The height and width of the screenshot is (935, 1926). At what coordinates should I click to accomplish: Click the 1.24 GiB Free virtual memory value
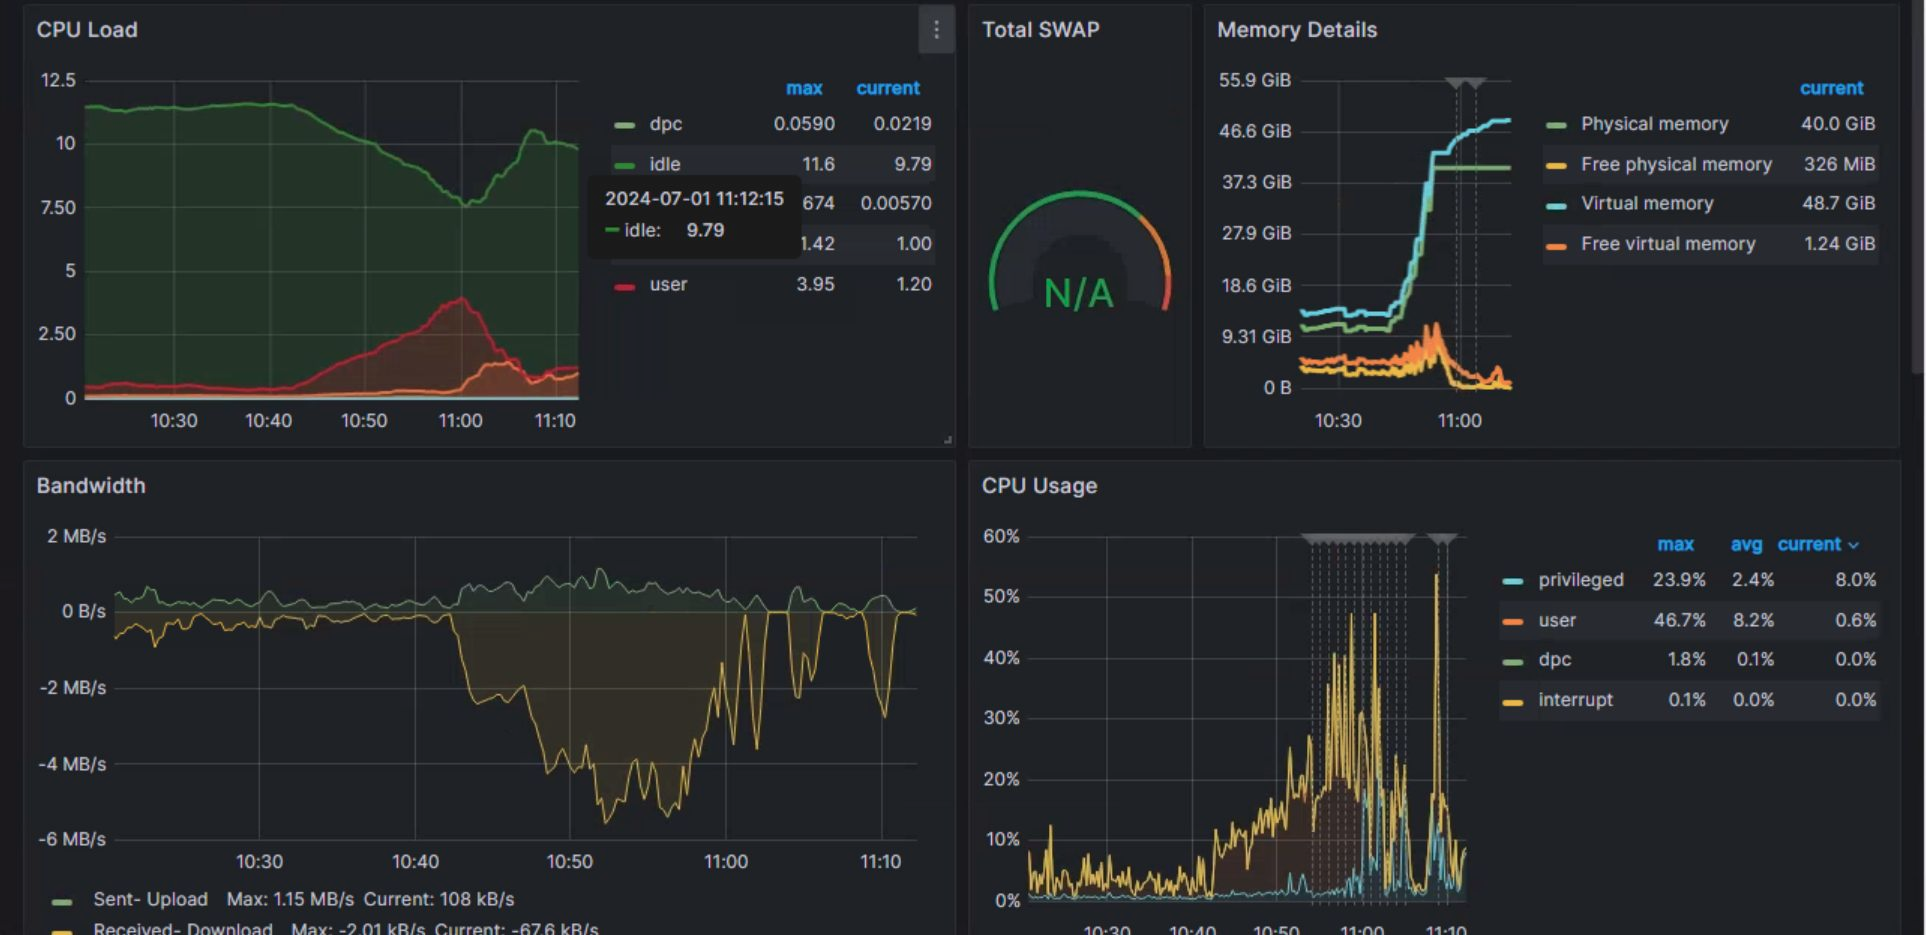pyautogui.click(x=1839, y=244)
